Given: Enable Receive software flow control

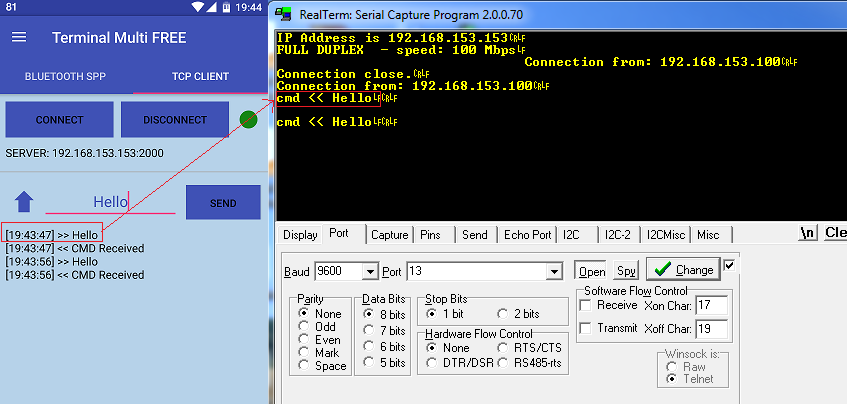Looking at the screenshot, I should click(587, 305).
